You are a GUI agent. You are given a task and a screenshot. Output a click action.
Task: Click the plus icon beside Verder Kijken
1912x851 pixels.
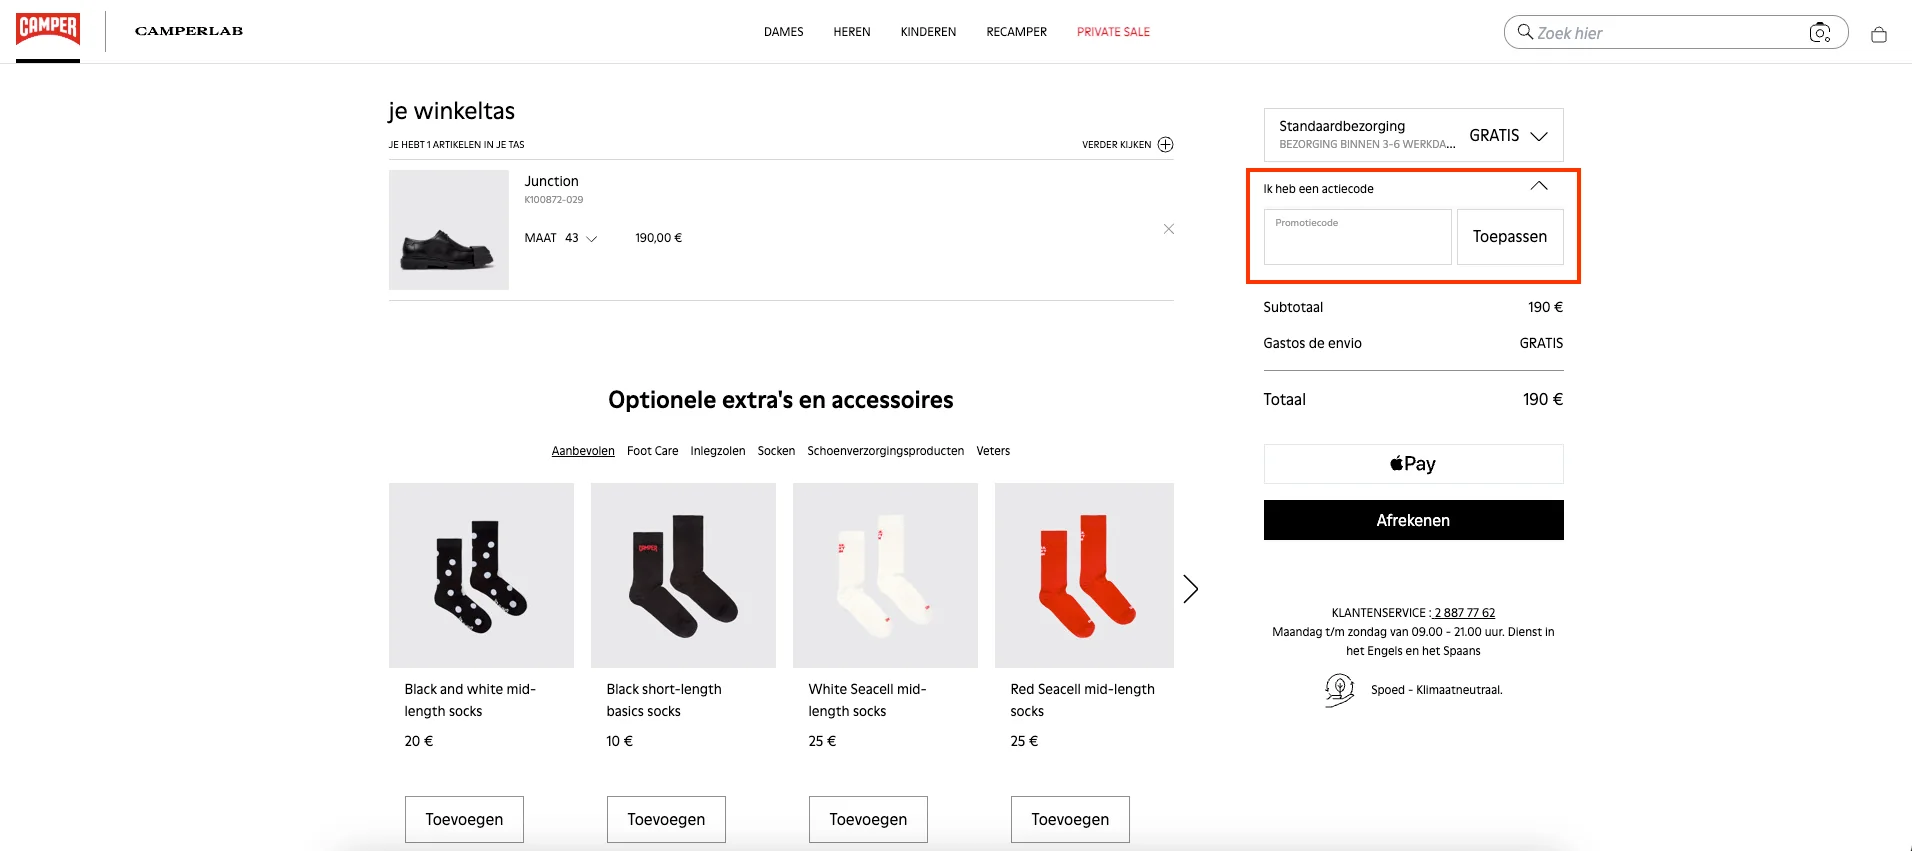[1165, 145]
